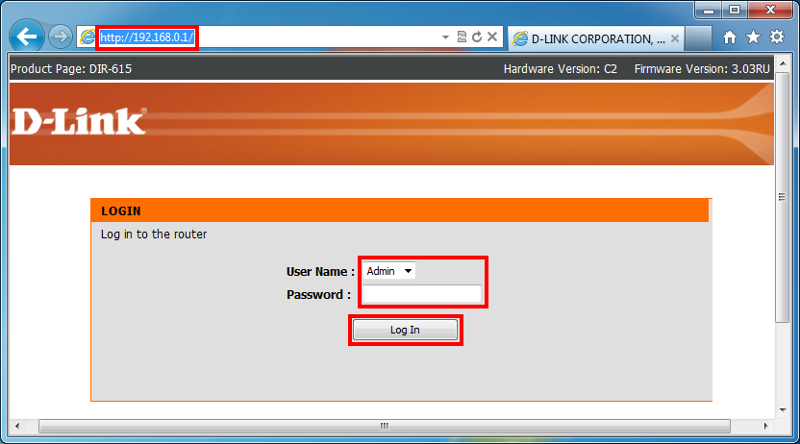Click the LOGIN section heading
This screenshot has width=800, height=444.
pos(121,211)
